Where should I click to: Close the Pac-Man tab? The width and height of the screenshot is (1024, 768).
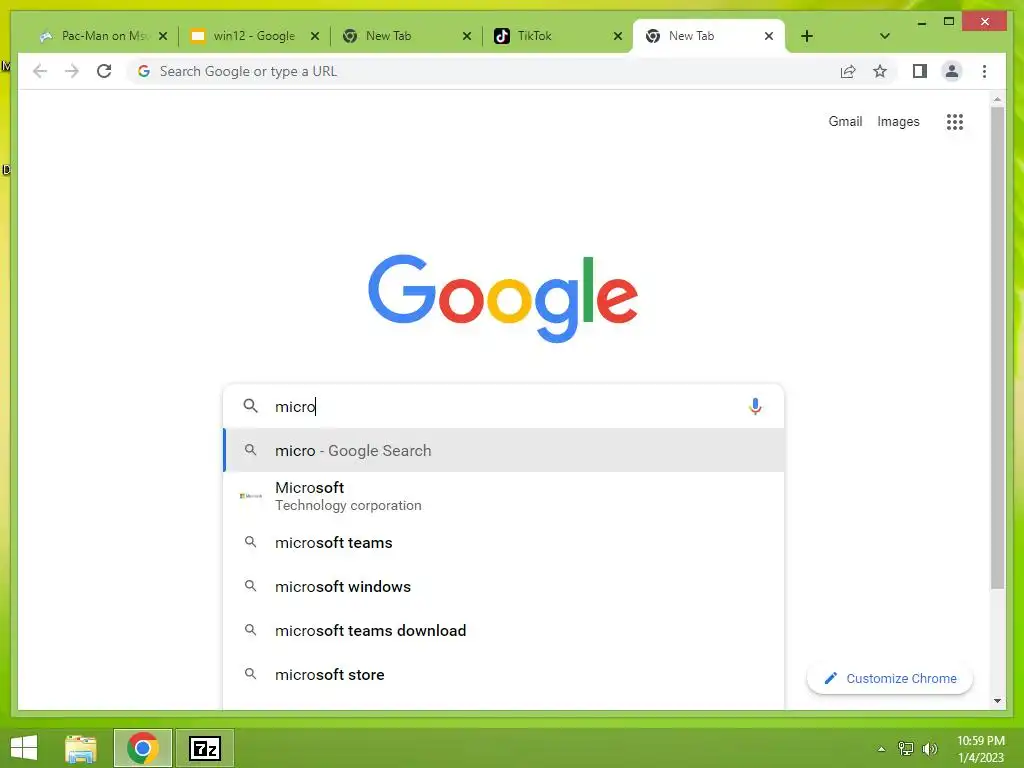point(163,36)
